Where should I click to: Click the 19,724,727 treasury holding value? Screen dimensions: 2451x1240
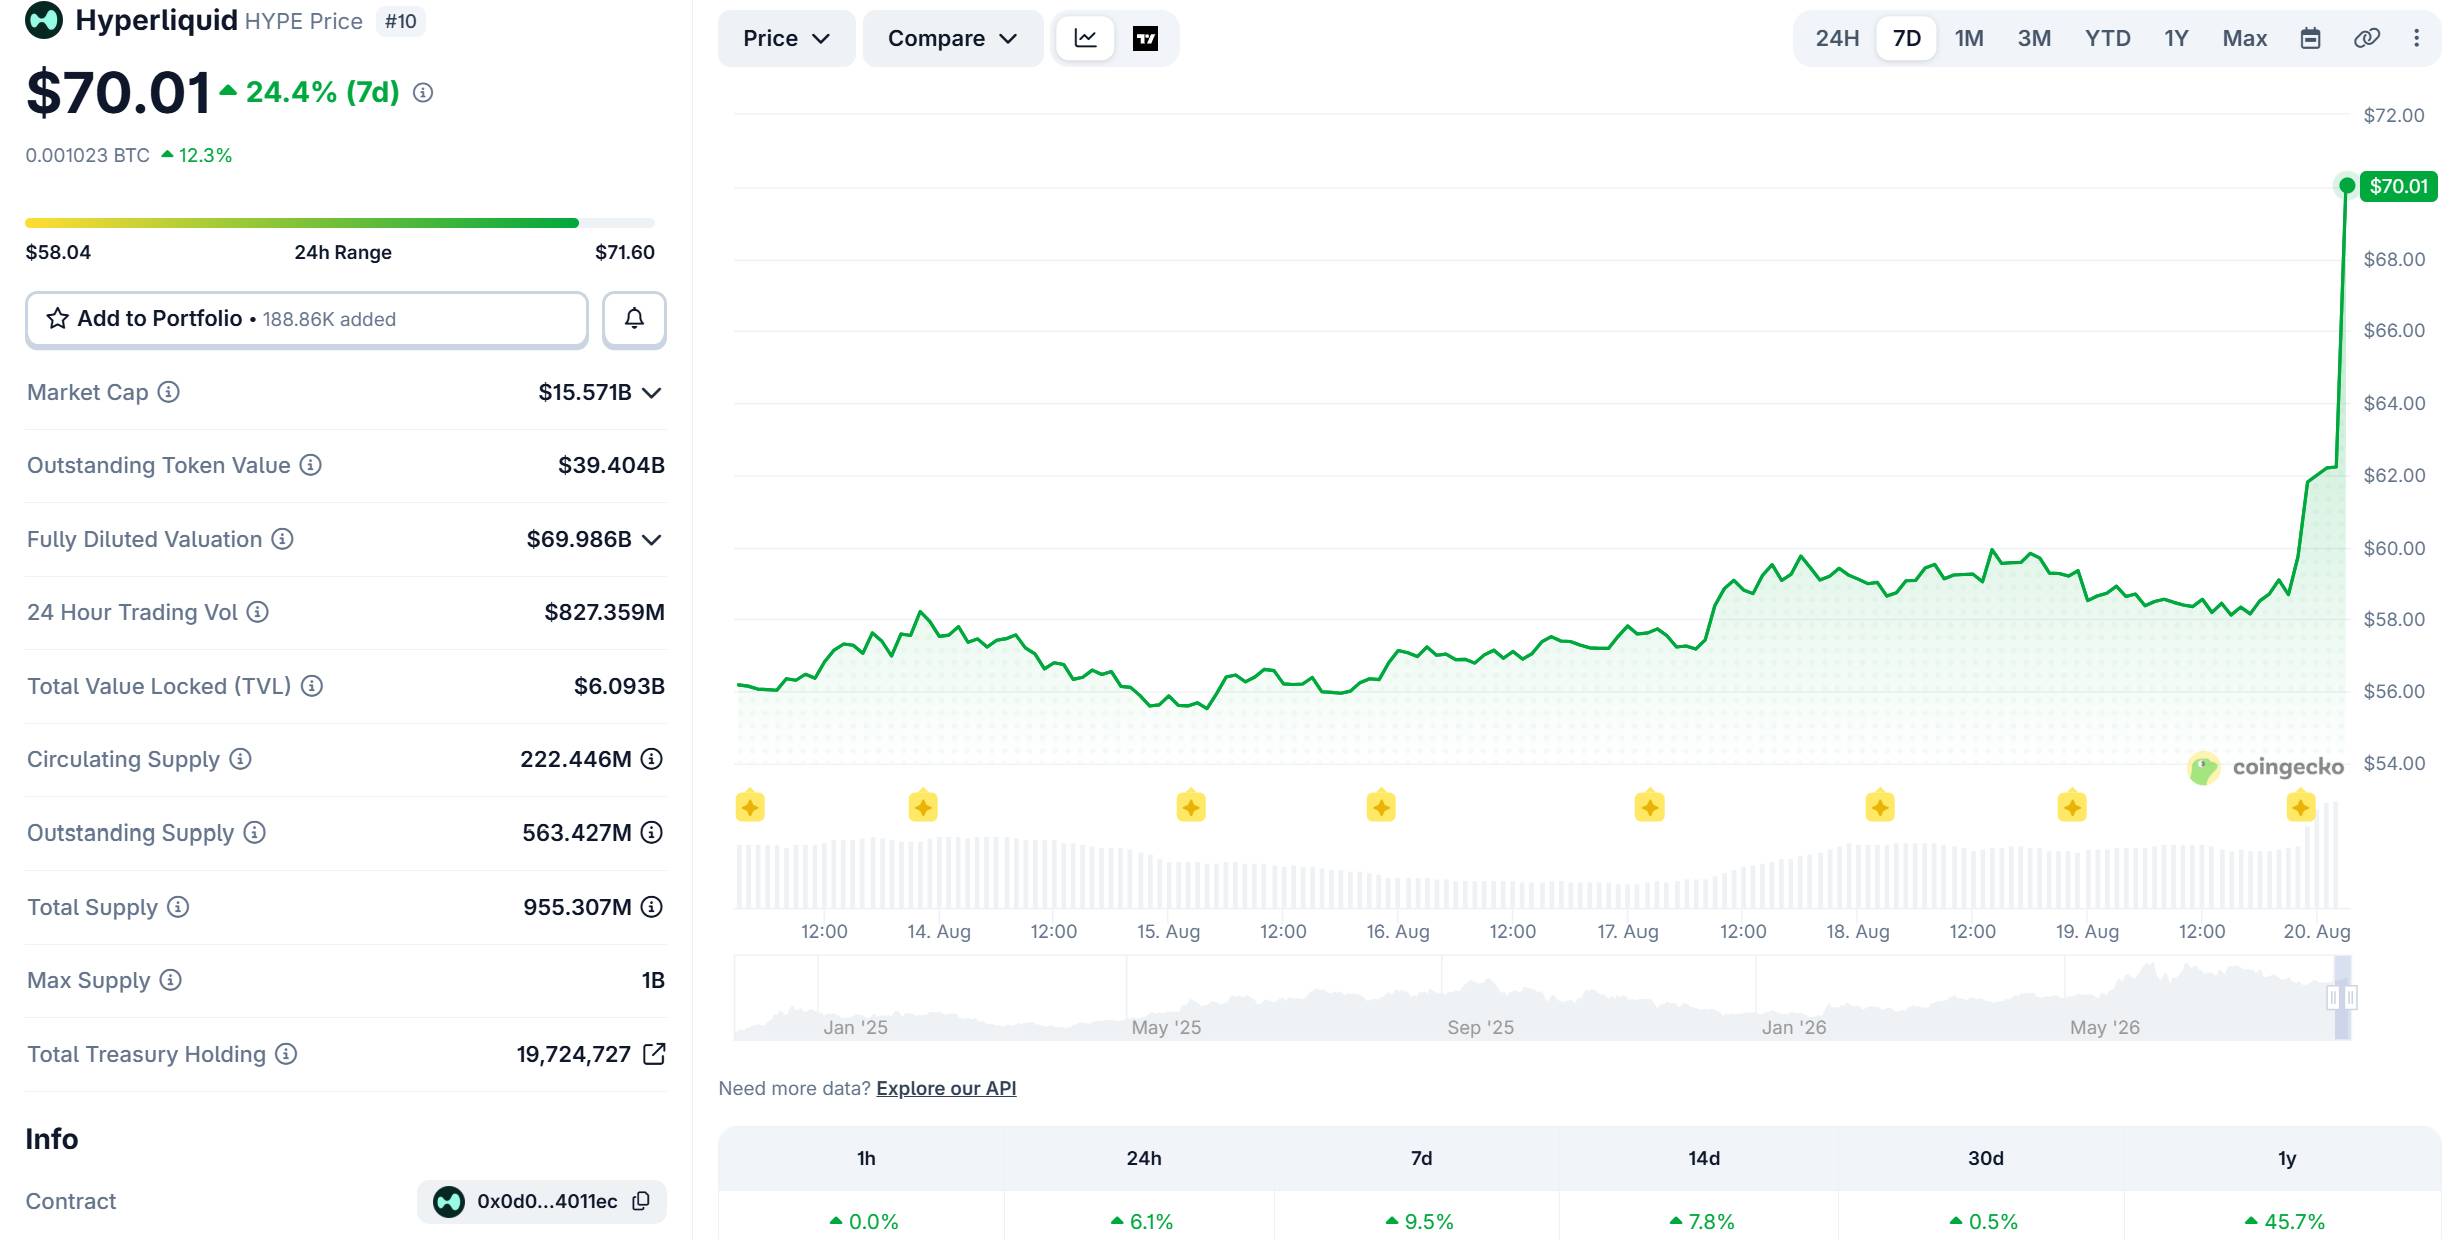[573, 1054]
